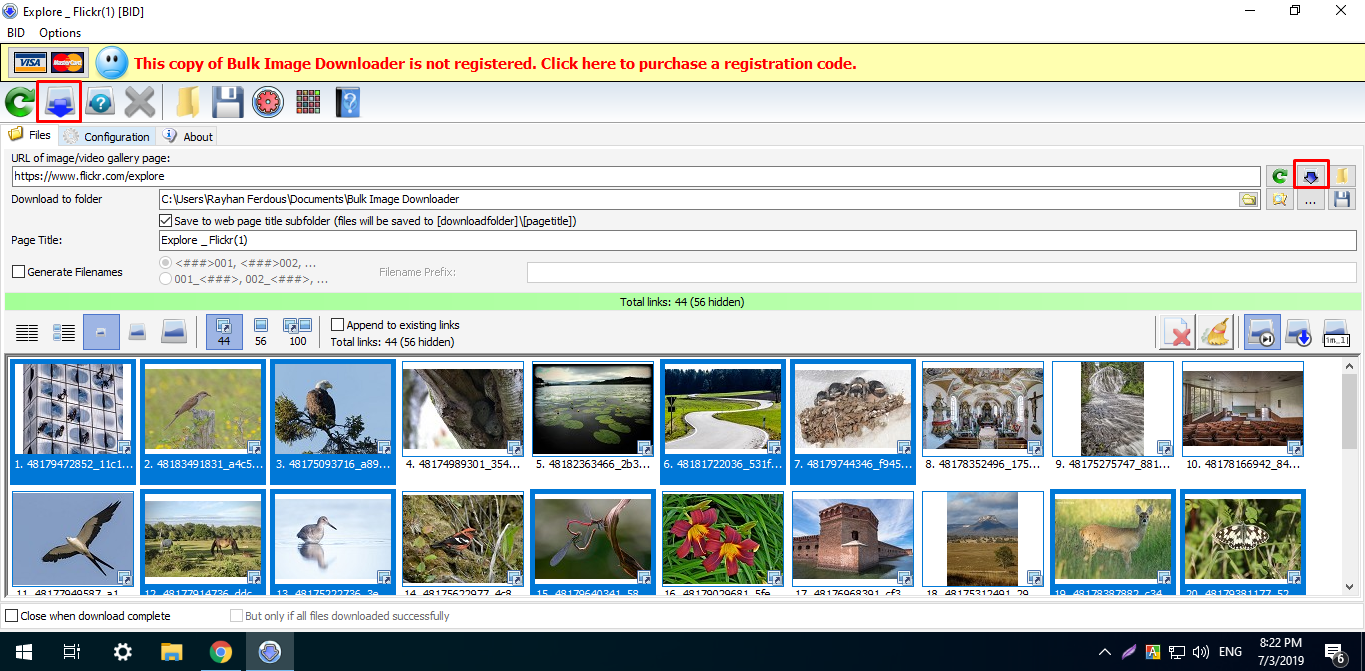Click the URL of gallery page field

pos(636,176)
